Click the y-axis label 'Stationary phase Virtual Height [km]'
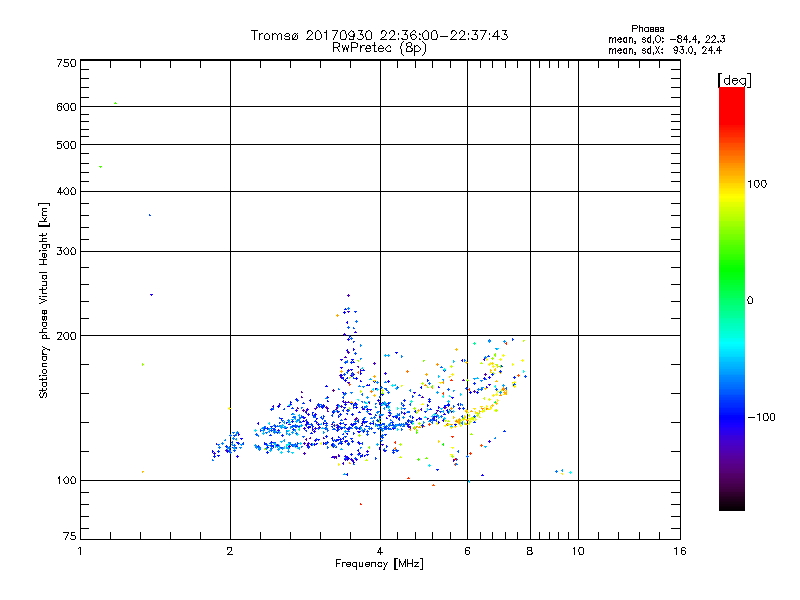The image size is (800, 600). [44, 301]
